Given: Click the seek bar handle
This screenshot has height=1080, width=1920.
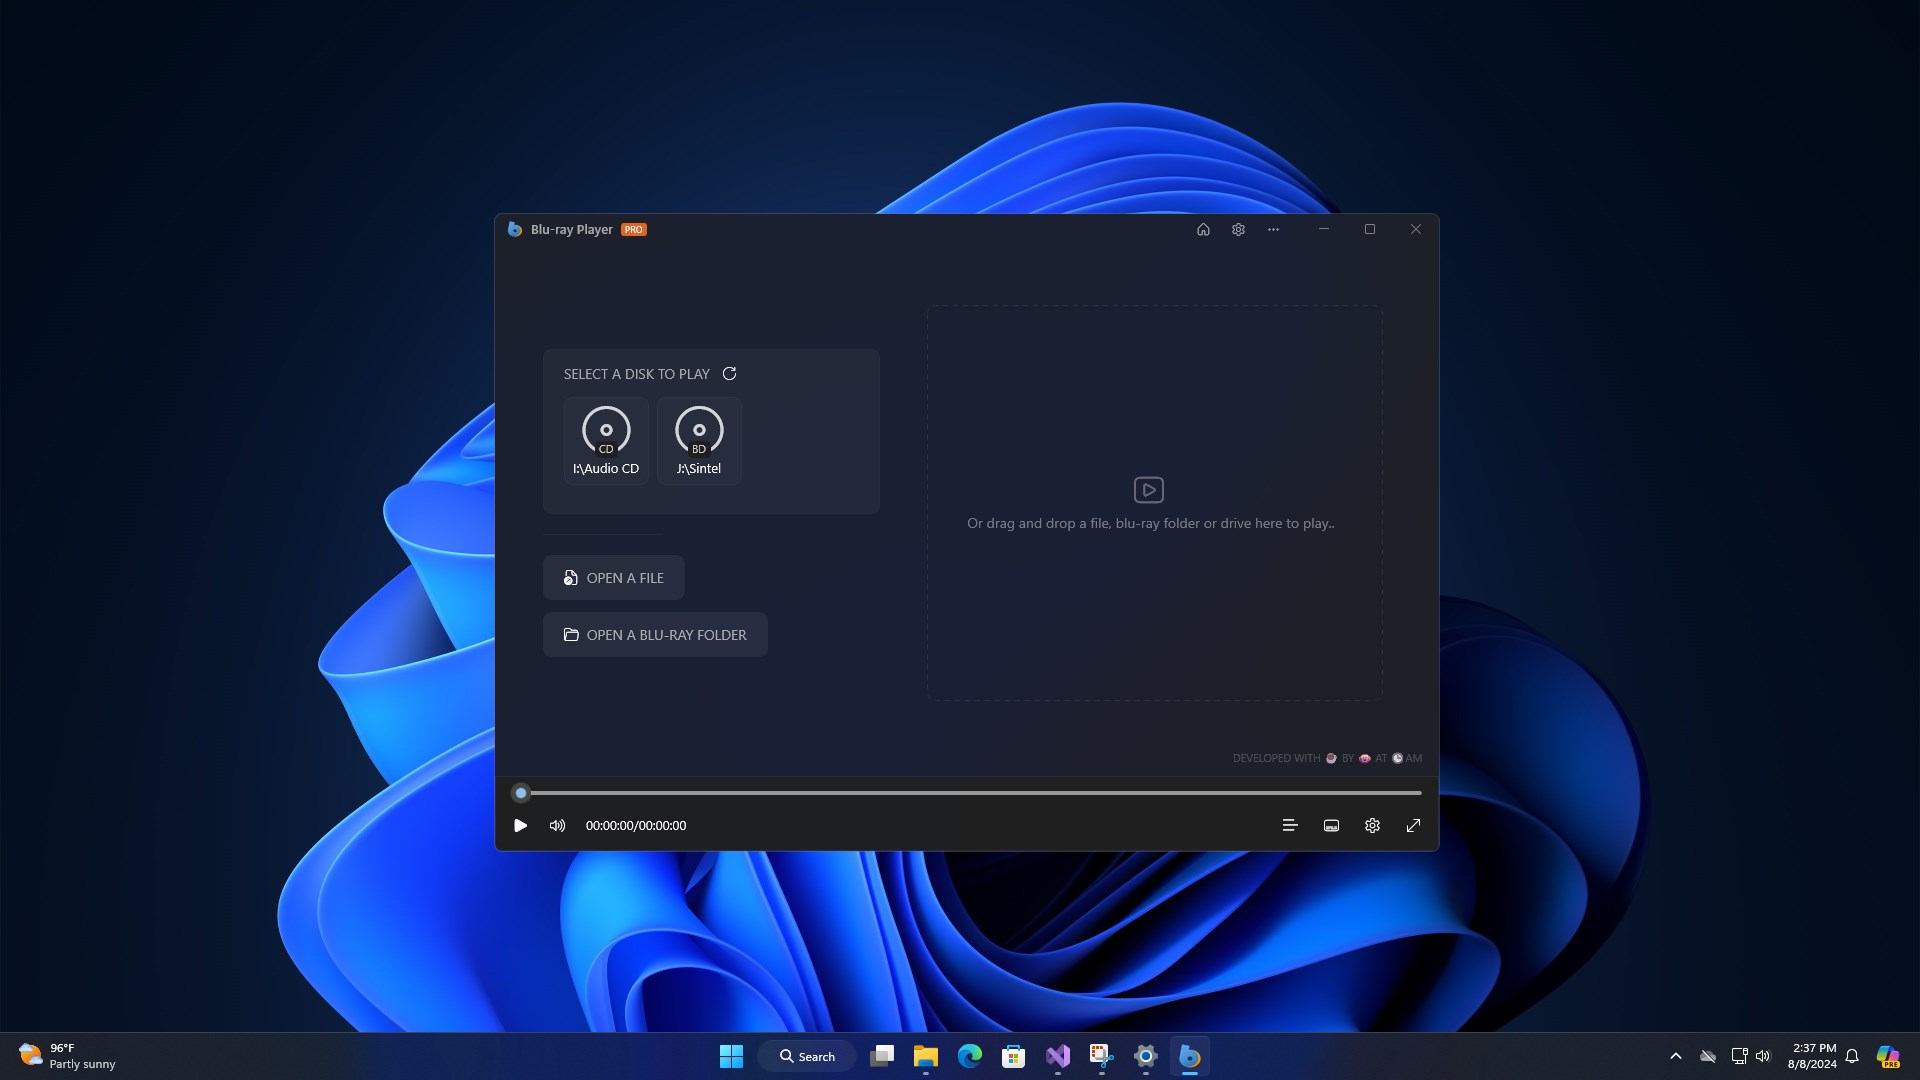Looking at the screenshot, I should pos(521,793).
